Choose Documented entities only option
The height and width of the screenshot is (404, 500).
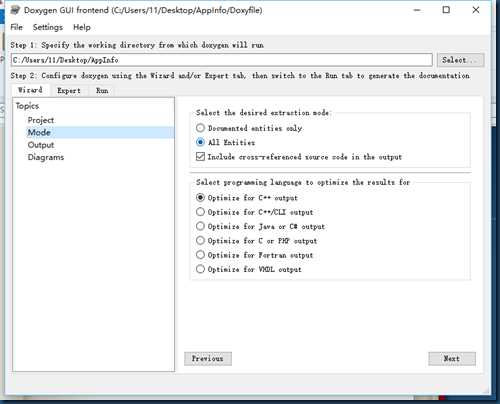(x=249, y=128)
